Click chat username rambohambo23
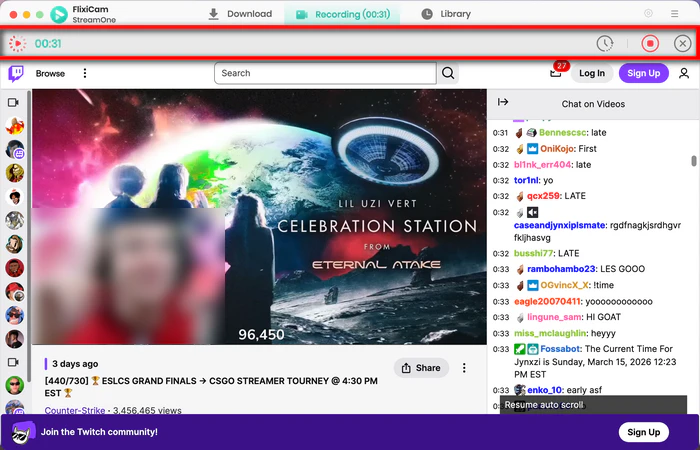 tap(561, 269)
